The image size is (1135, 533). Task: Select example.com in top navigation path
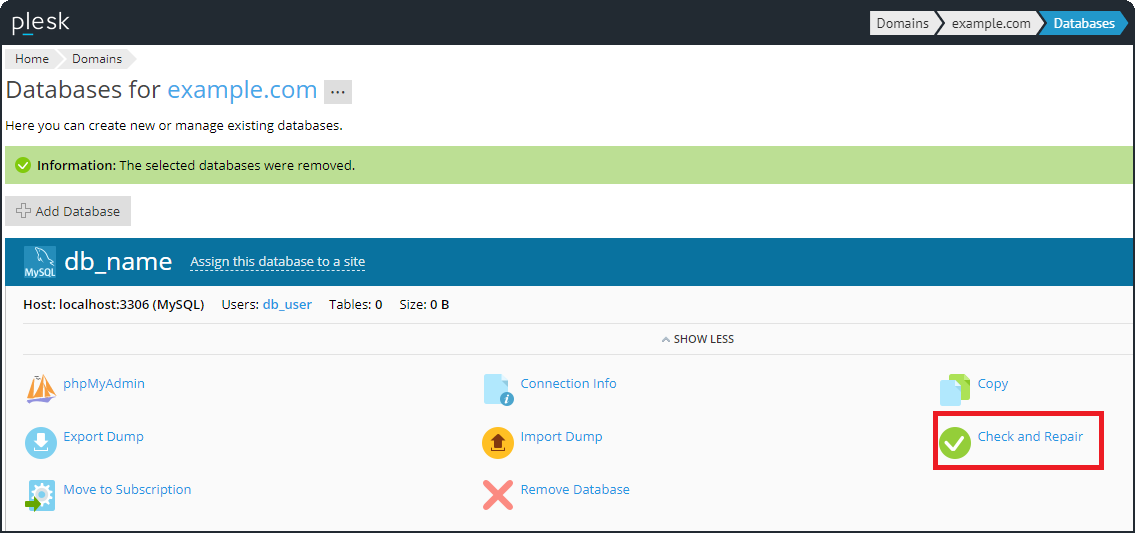(x=990, y=23)
